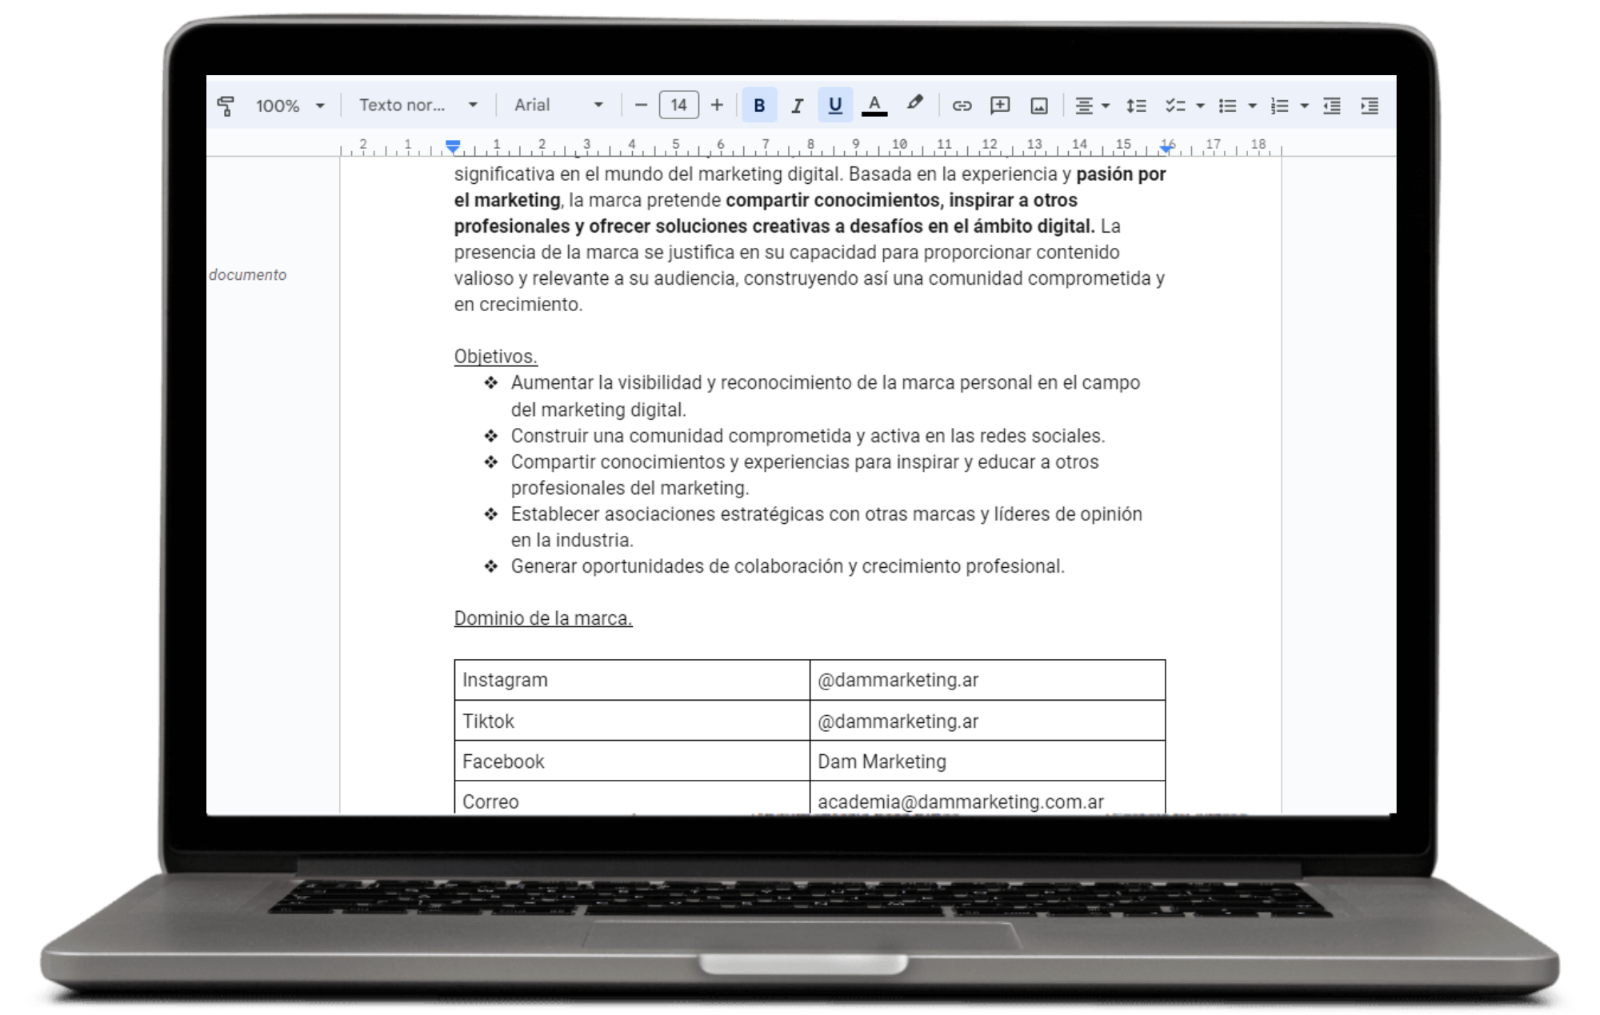Open the Texto normal style dropdown
The width and height of the screenshot is (1600, 1015).
click(418, 105)
